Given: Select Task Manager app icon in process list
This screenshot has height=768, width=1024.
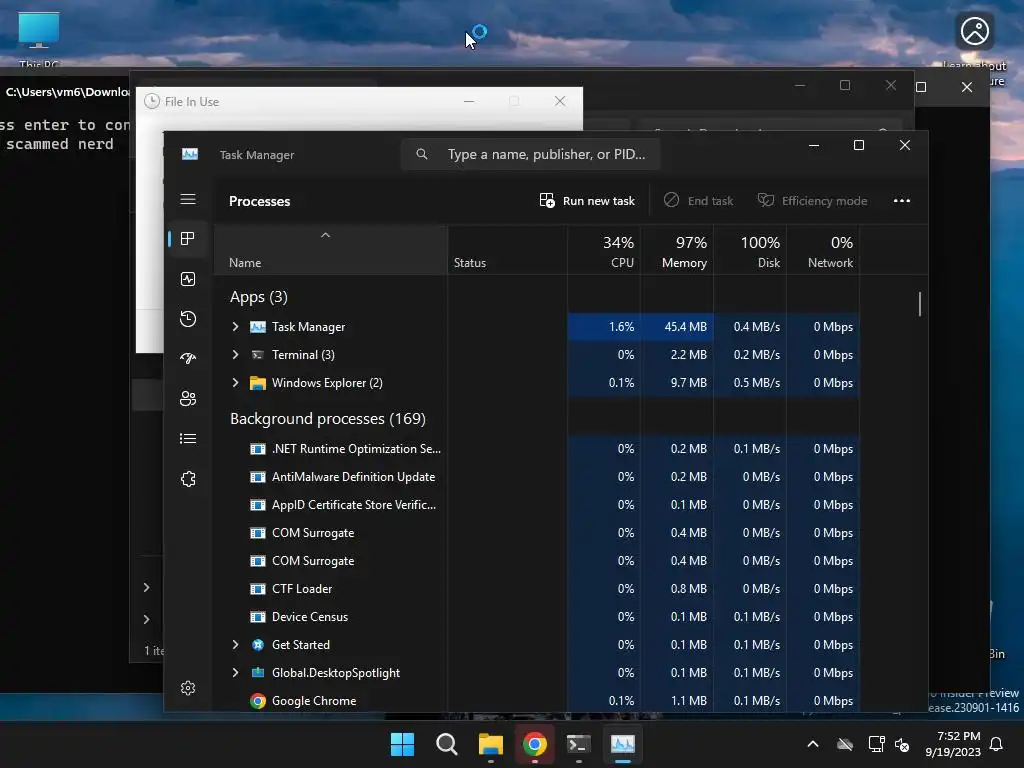Looking at the screenshot, I should [258, 327].
